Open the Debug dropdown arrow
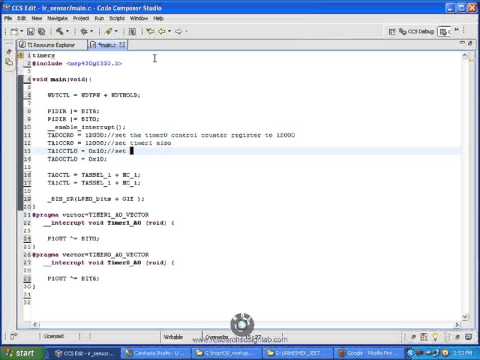This screenshot has width=480, height=360. (92, 31)
